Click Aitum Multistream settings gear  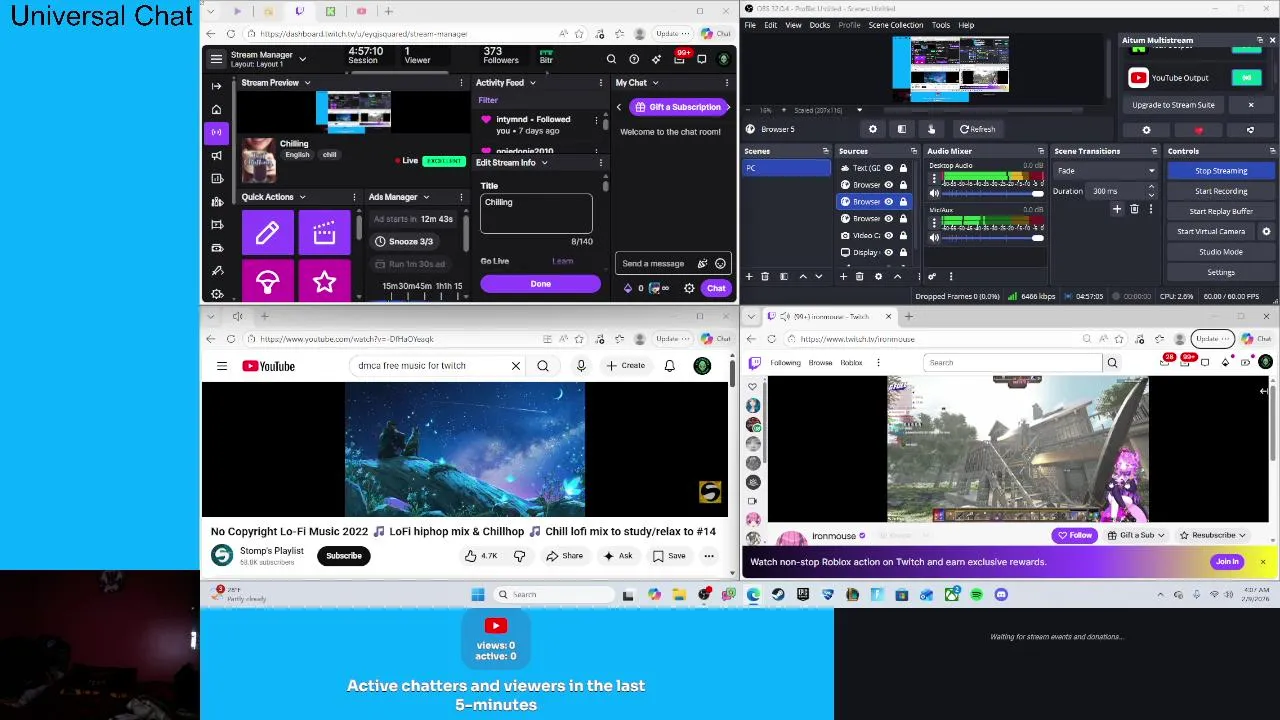(x=1146, y=130)
